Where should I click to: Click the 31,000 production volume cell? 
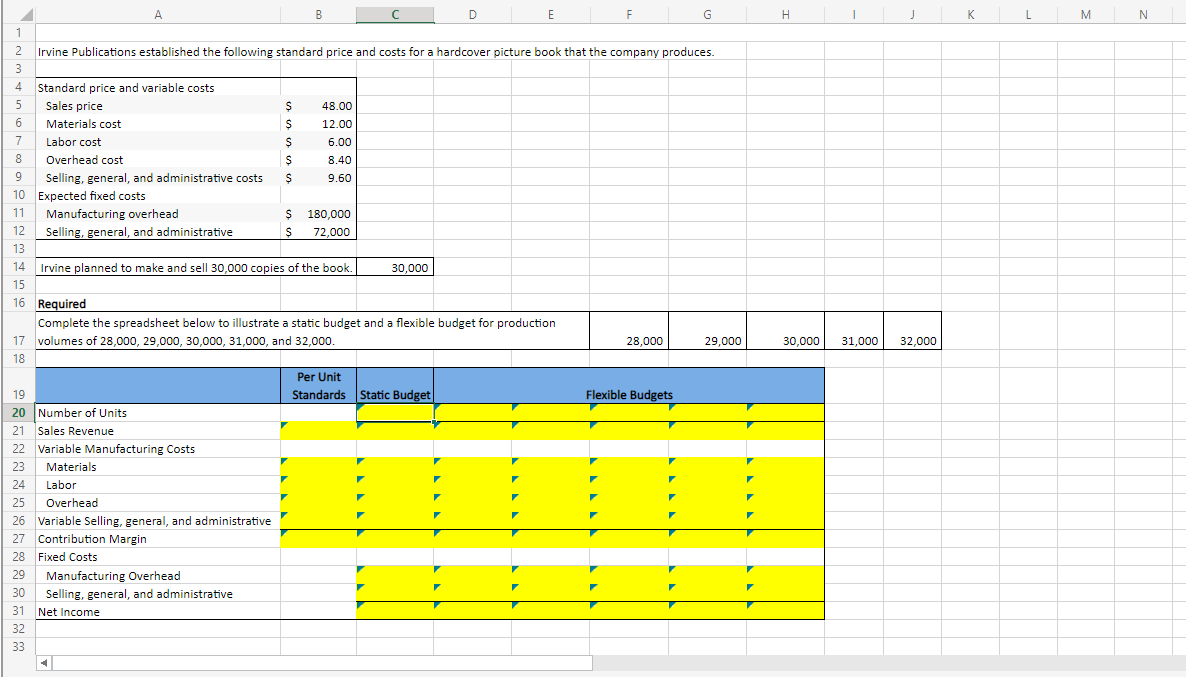click(x=853, y=331)
